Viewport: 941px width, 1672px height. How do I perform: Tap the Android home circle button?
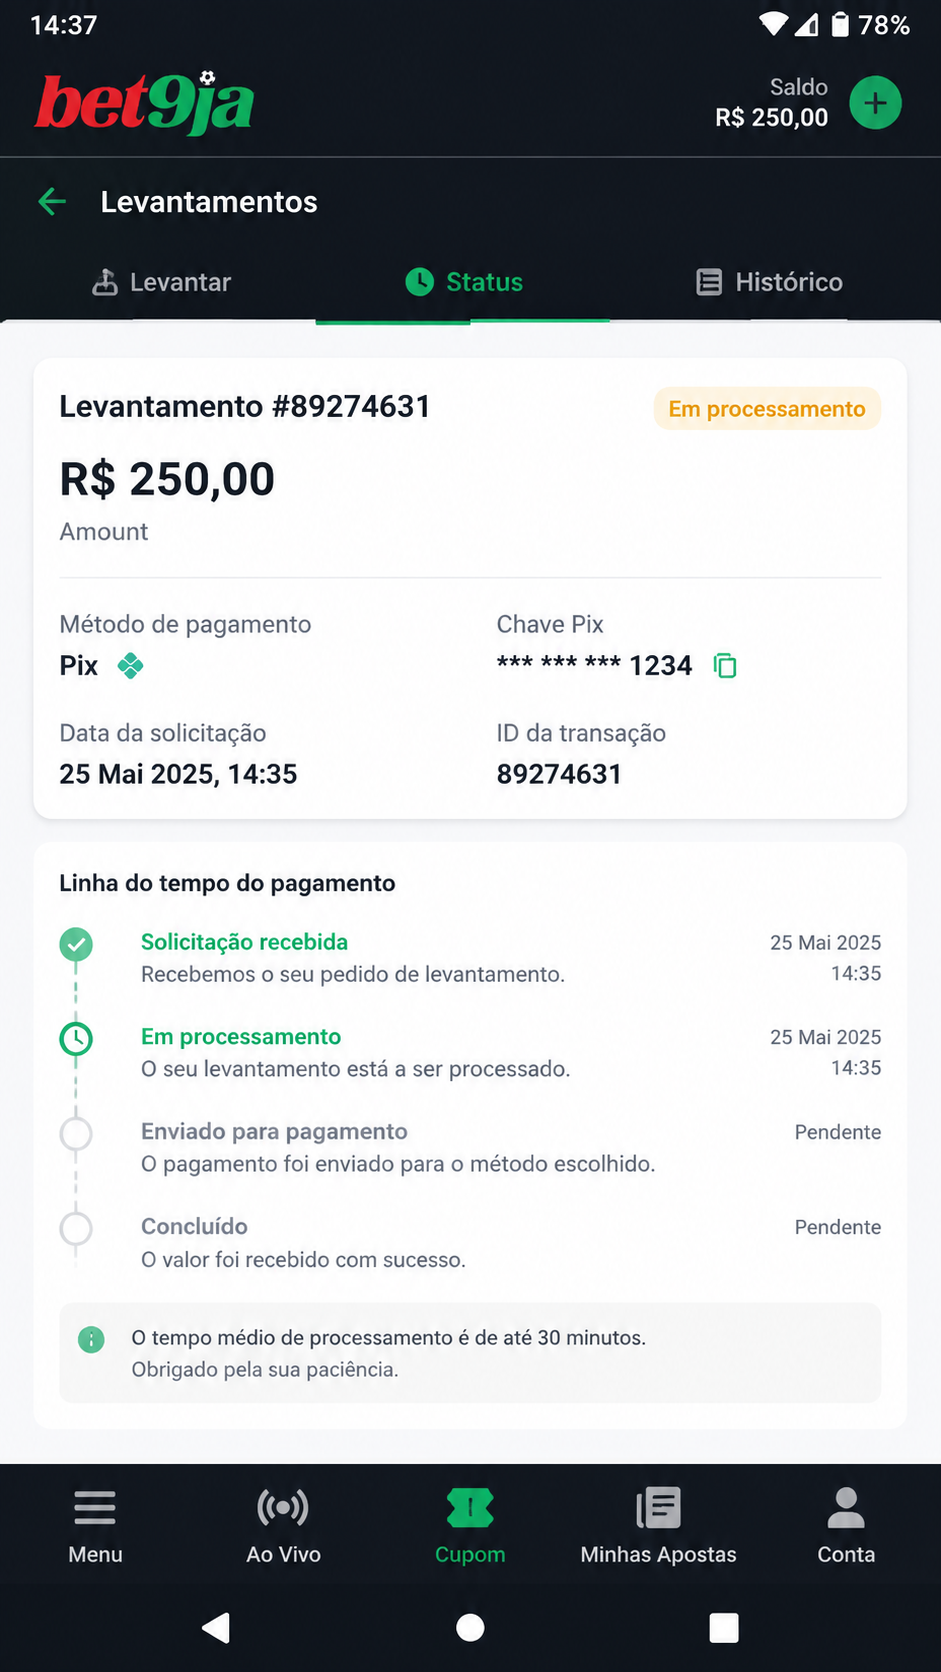(470, 1628)
